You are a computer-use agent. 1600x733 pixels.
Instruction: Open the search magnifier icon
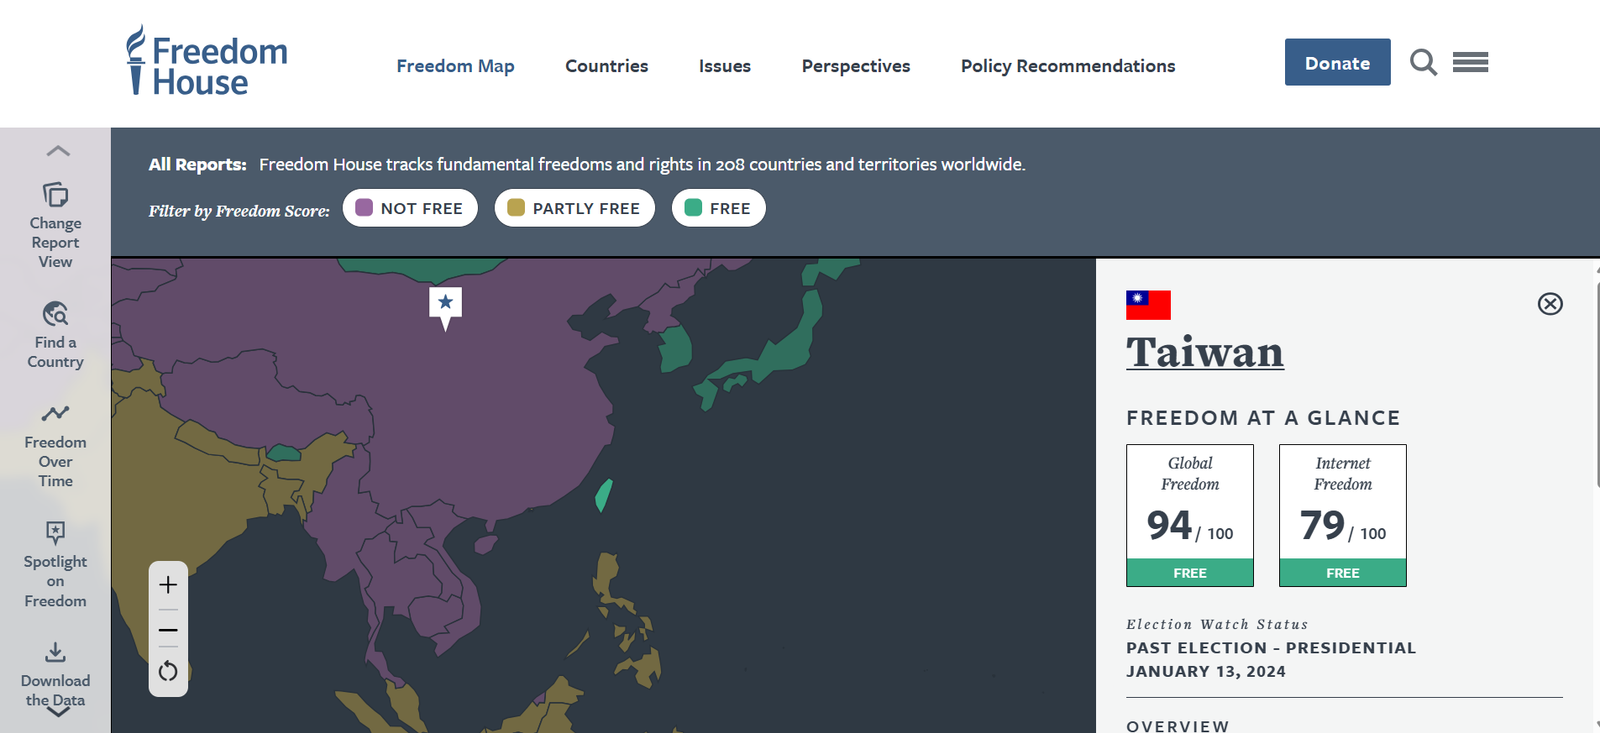(x=1423, y=63)
